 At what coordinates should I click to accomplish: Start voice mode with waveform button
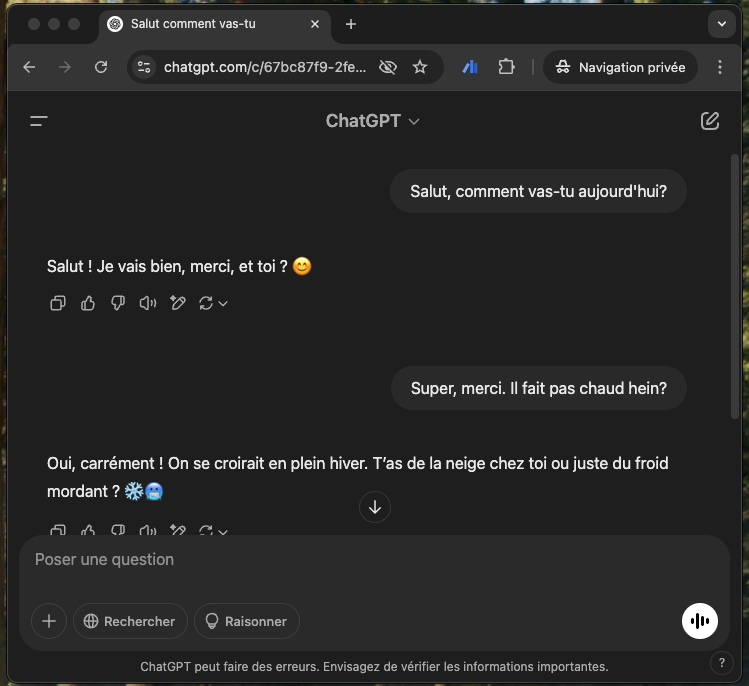[x=699, y=621]
